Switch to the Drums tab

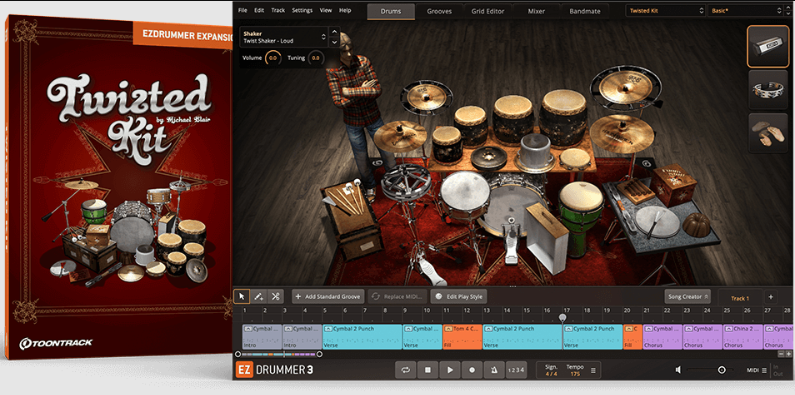coord(390,11)
